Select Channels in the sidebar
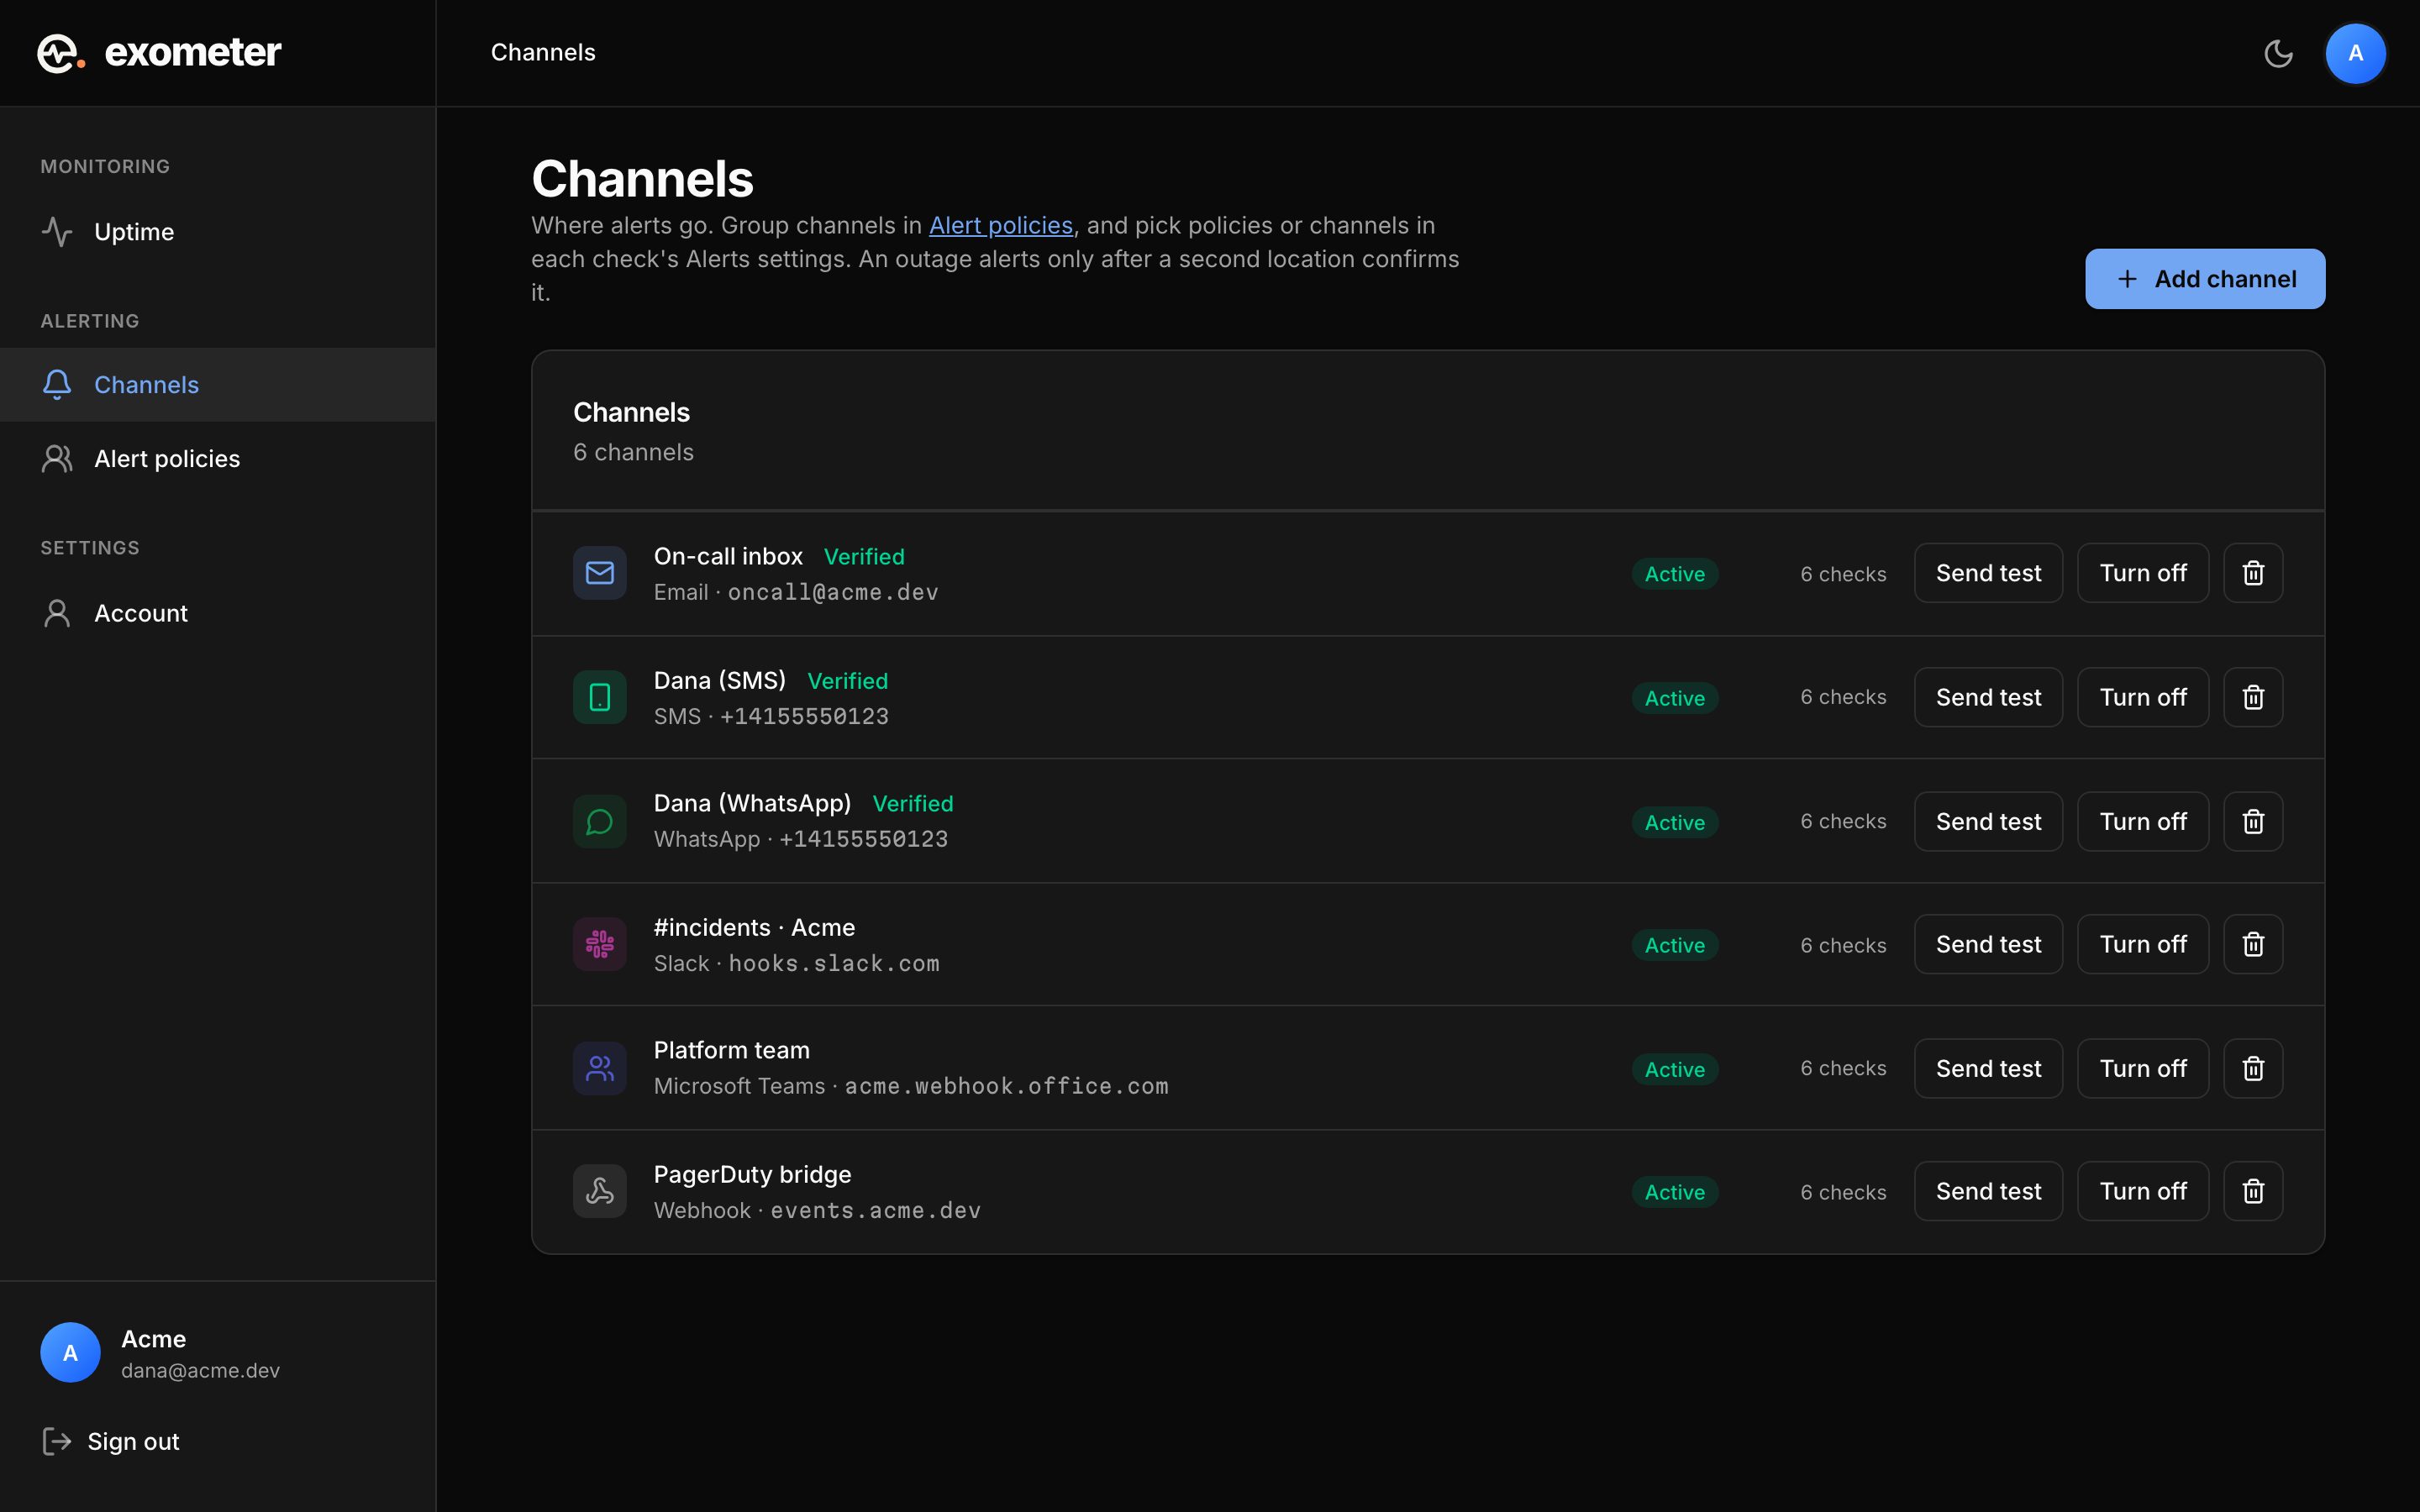Image resolution: width=2420 pixels, height=1512 pixels. pos(218,385)
